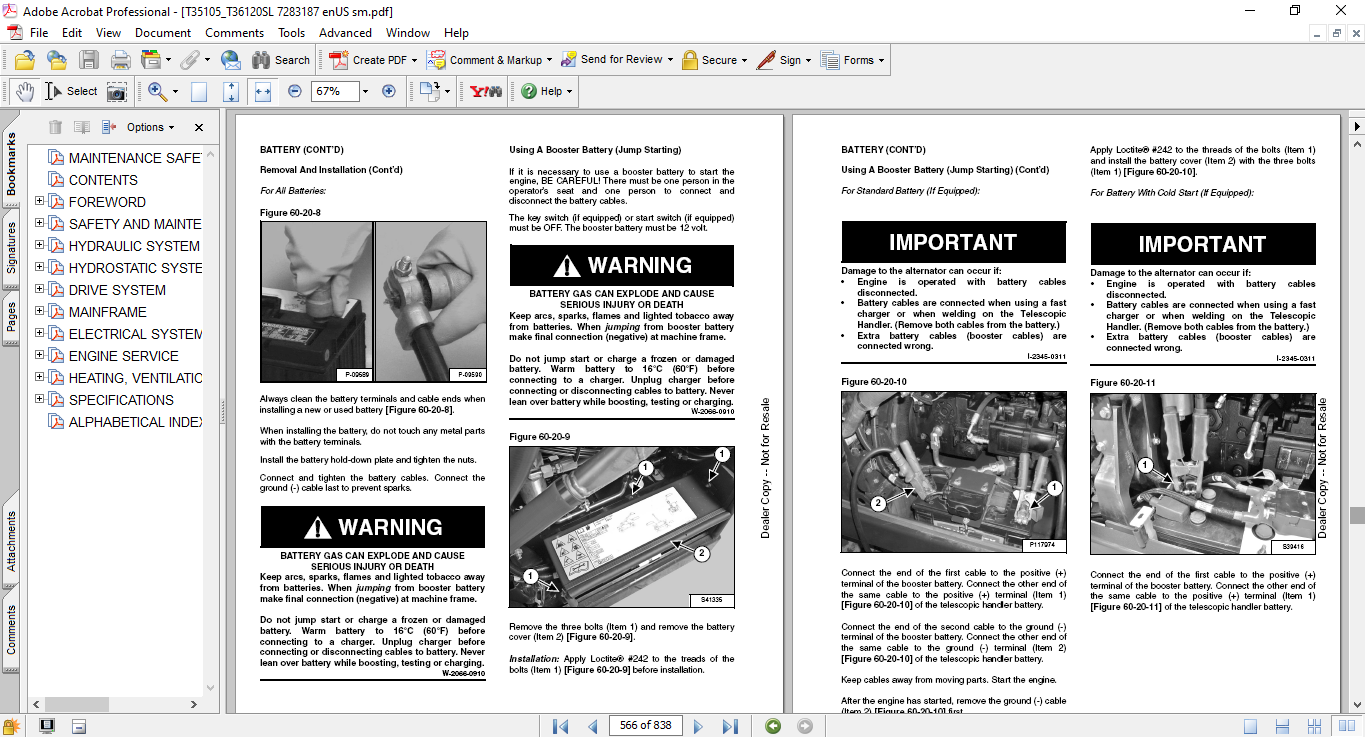The width and height of the screenshot is (1365, 737).
Task: Click the Fit Page icon
Action: tap(231, 91)
